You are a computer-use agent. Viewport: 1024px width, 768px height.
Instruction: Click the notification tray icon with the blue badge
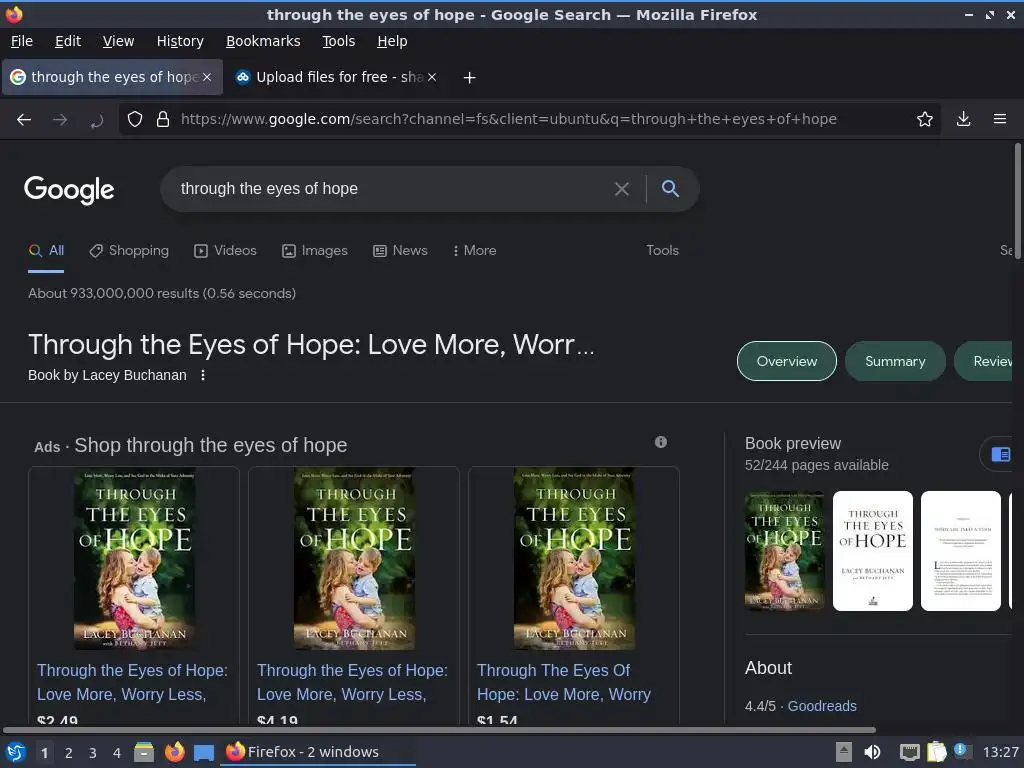tap(962, 751)
